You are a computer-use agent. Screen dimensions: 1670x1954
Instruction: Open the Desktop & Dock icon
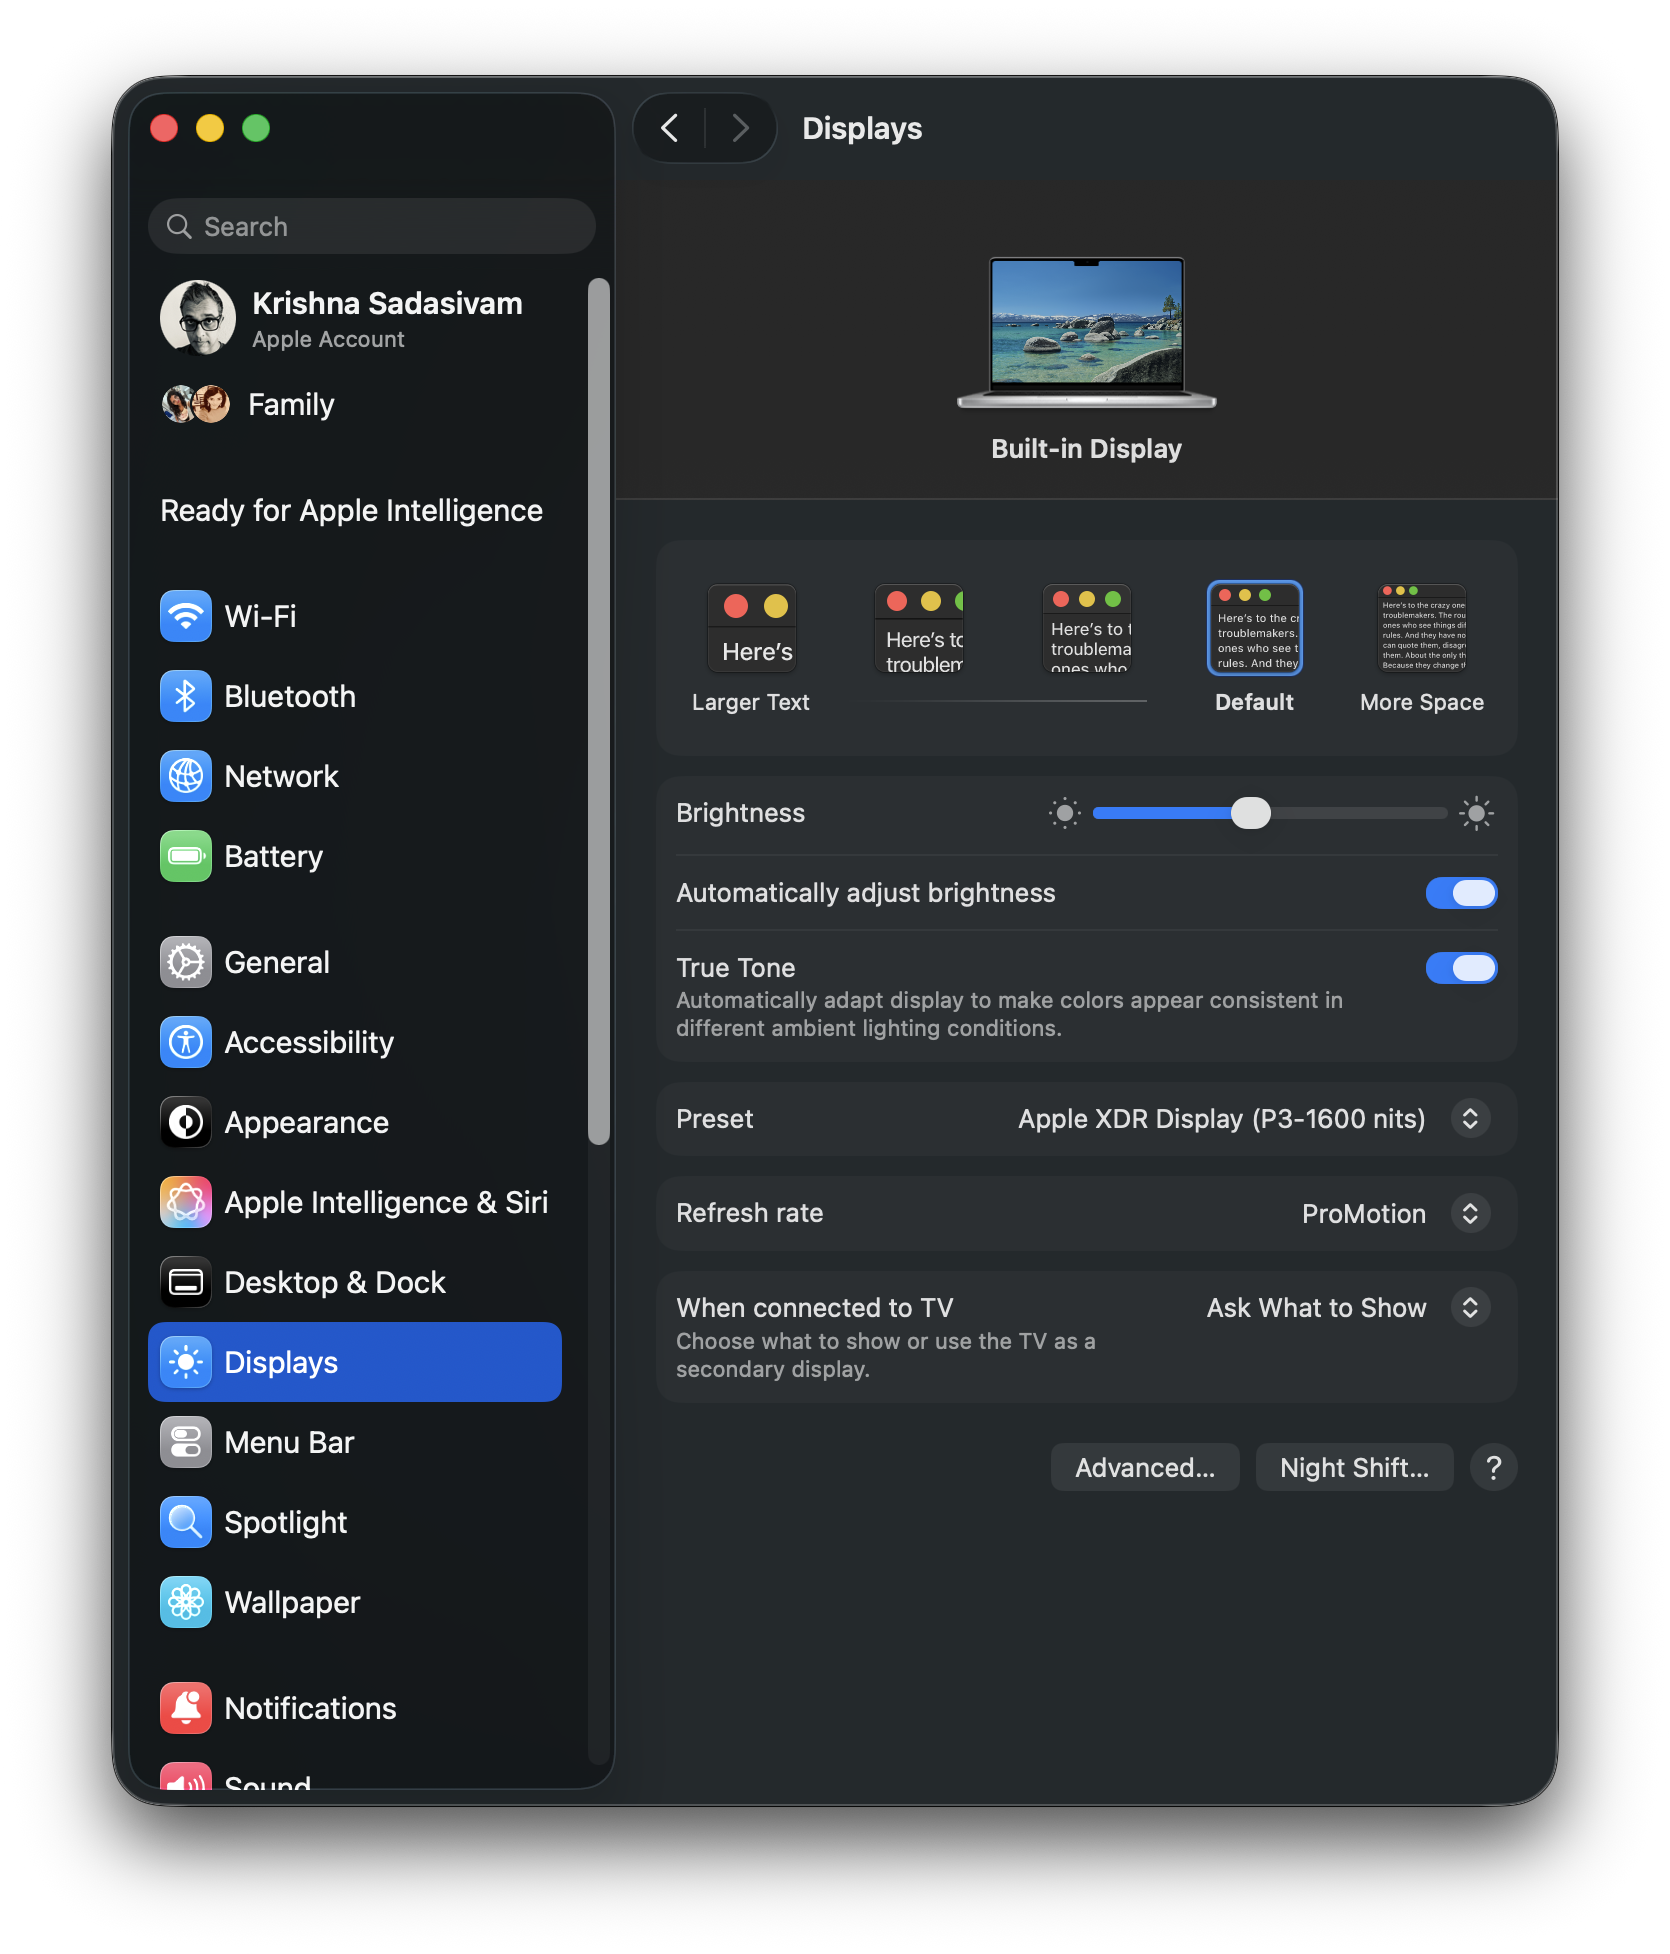click(186, 1282)
